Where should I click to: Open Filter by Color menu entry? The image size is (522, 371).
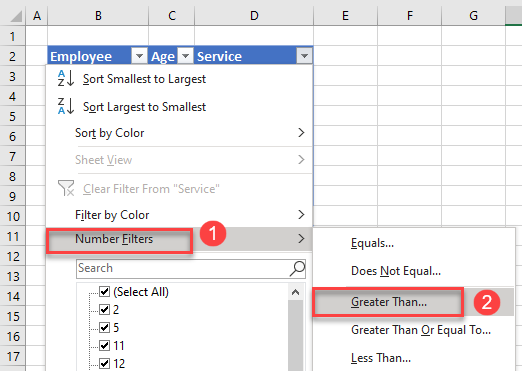[x=179, y=215]
